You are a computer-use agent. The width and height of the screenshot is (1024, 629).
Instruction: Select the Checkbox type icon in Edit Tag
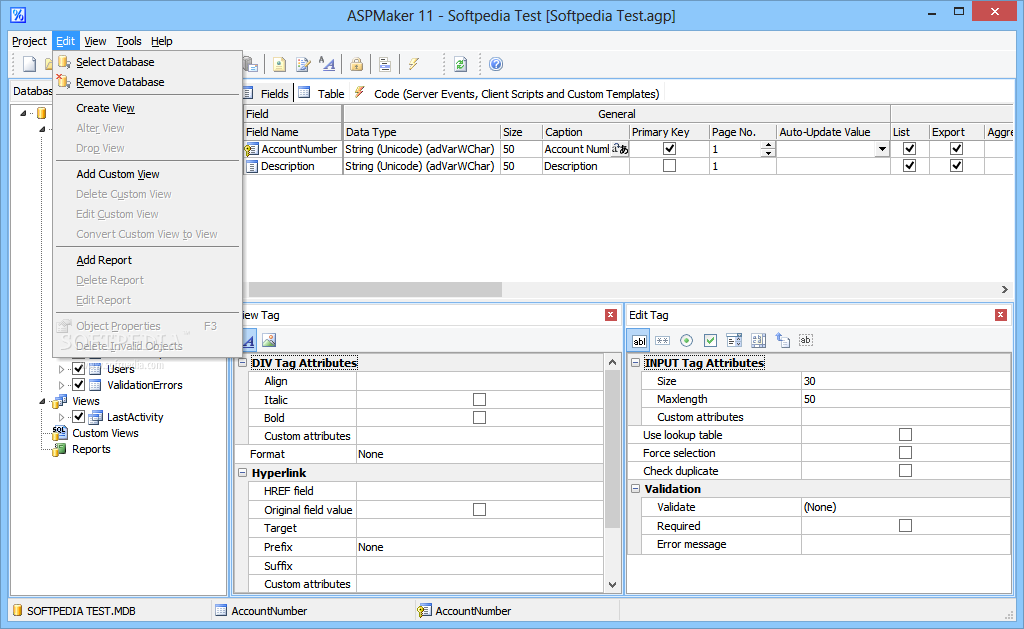pos(711,340)
